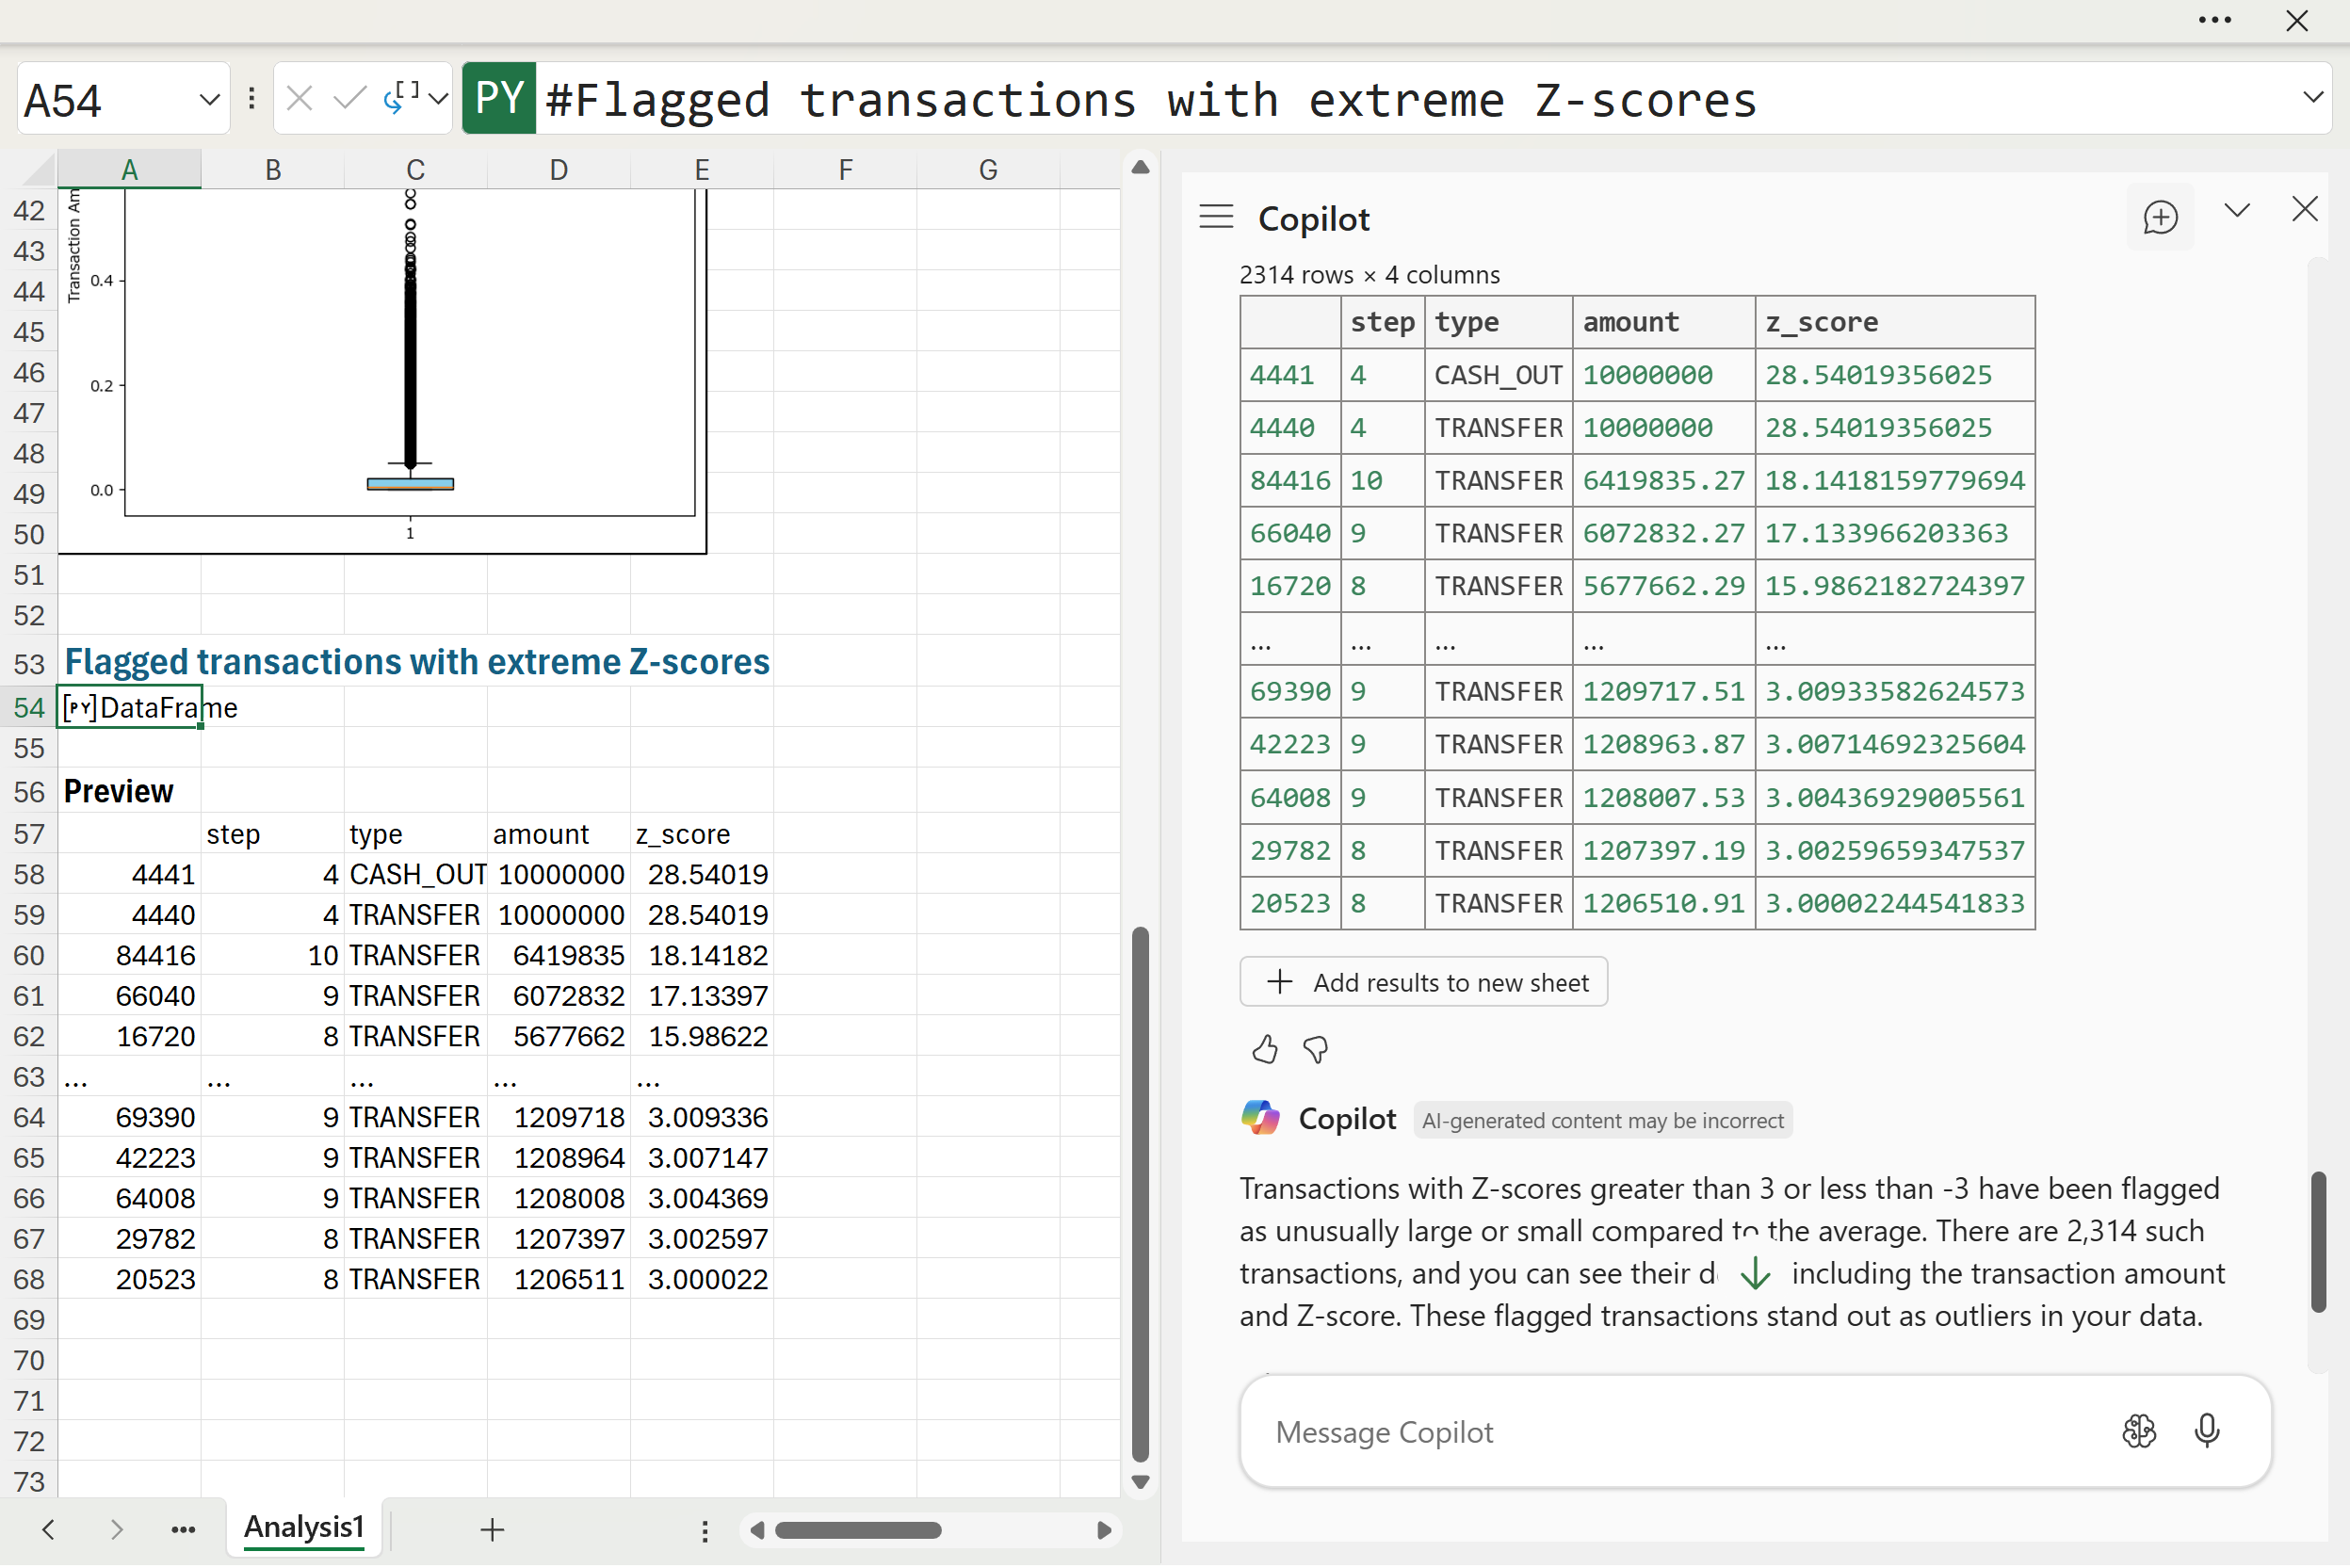Open the Name Box dropdown arrow
The image size is (2350, 1568).
click(x=209, y=99)
